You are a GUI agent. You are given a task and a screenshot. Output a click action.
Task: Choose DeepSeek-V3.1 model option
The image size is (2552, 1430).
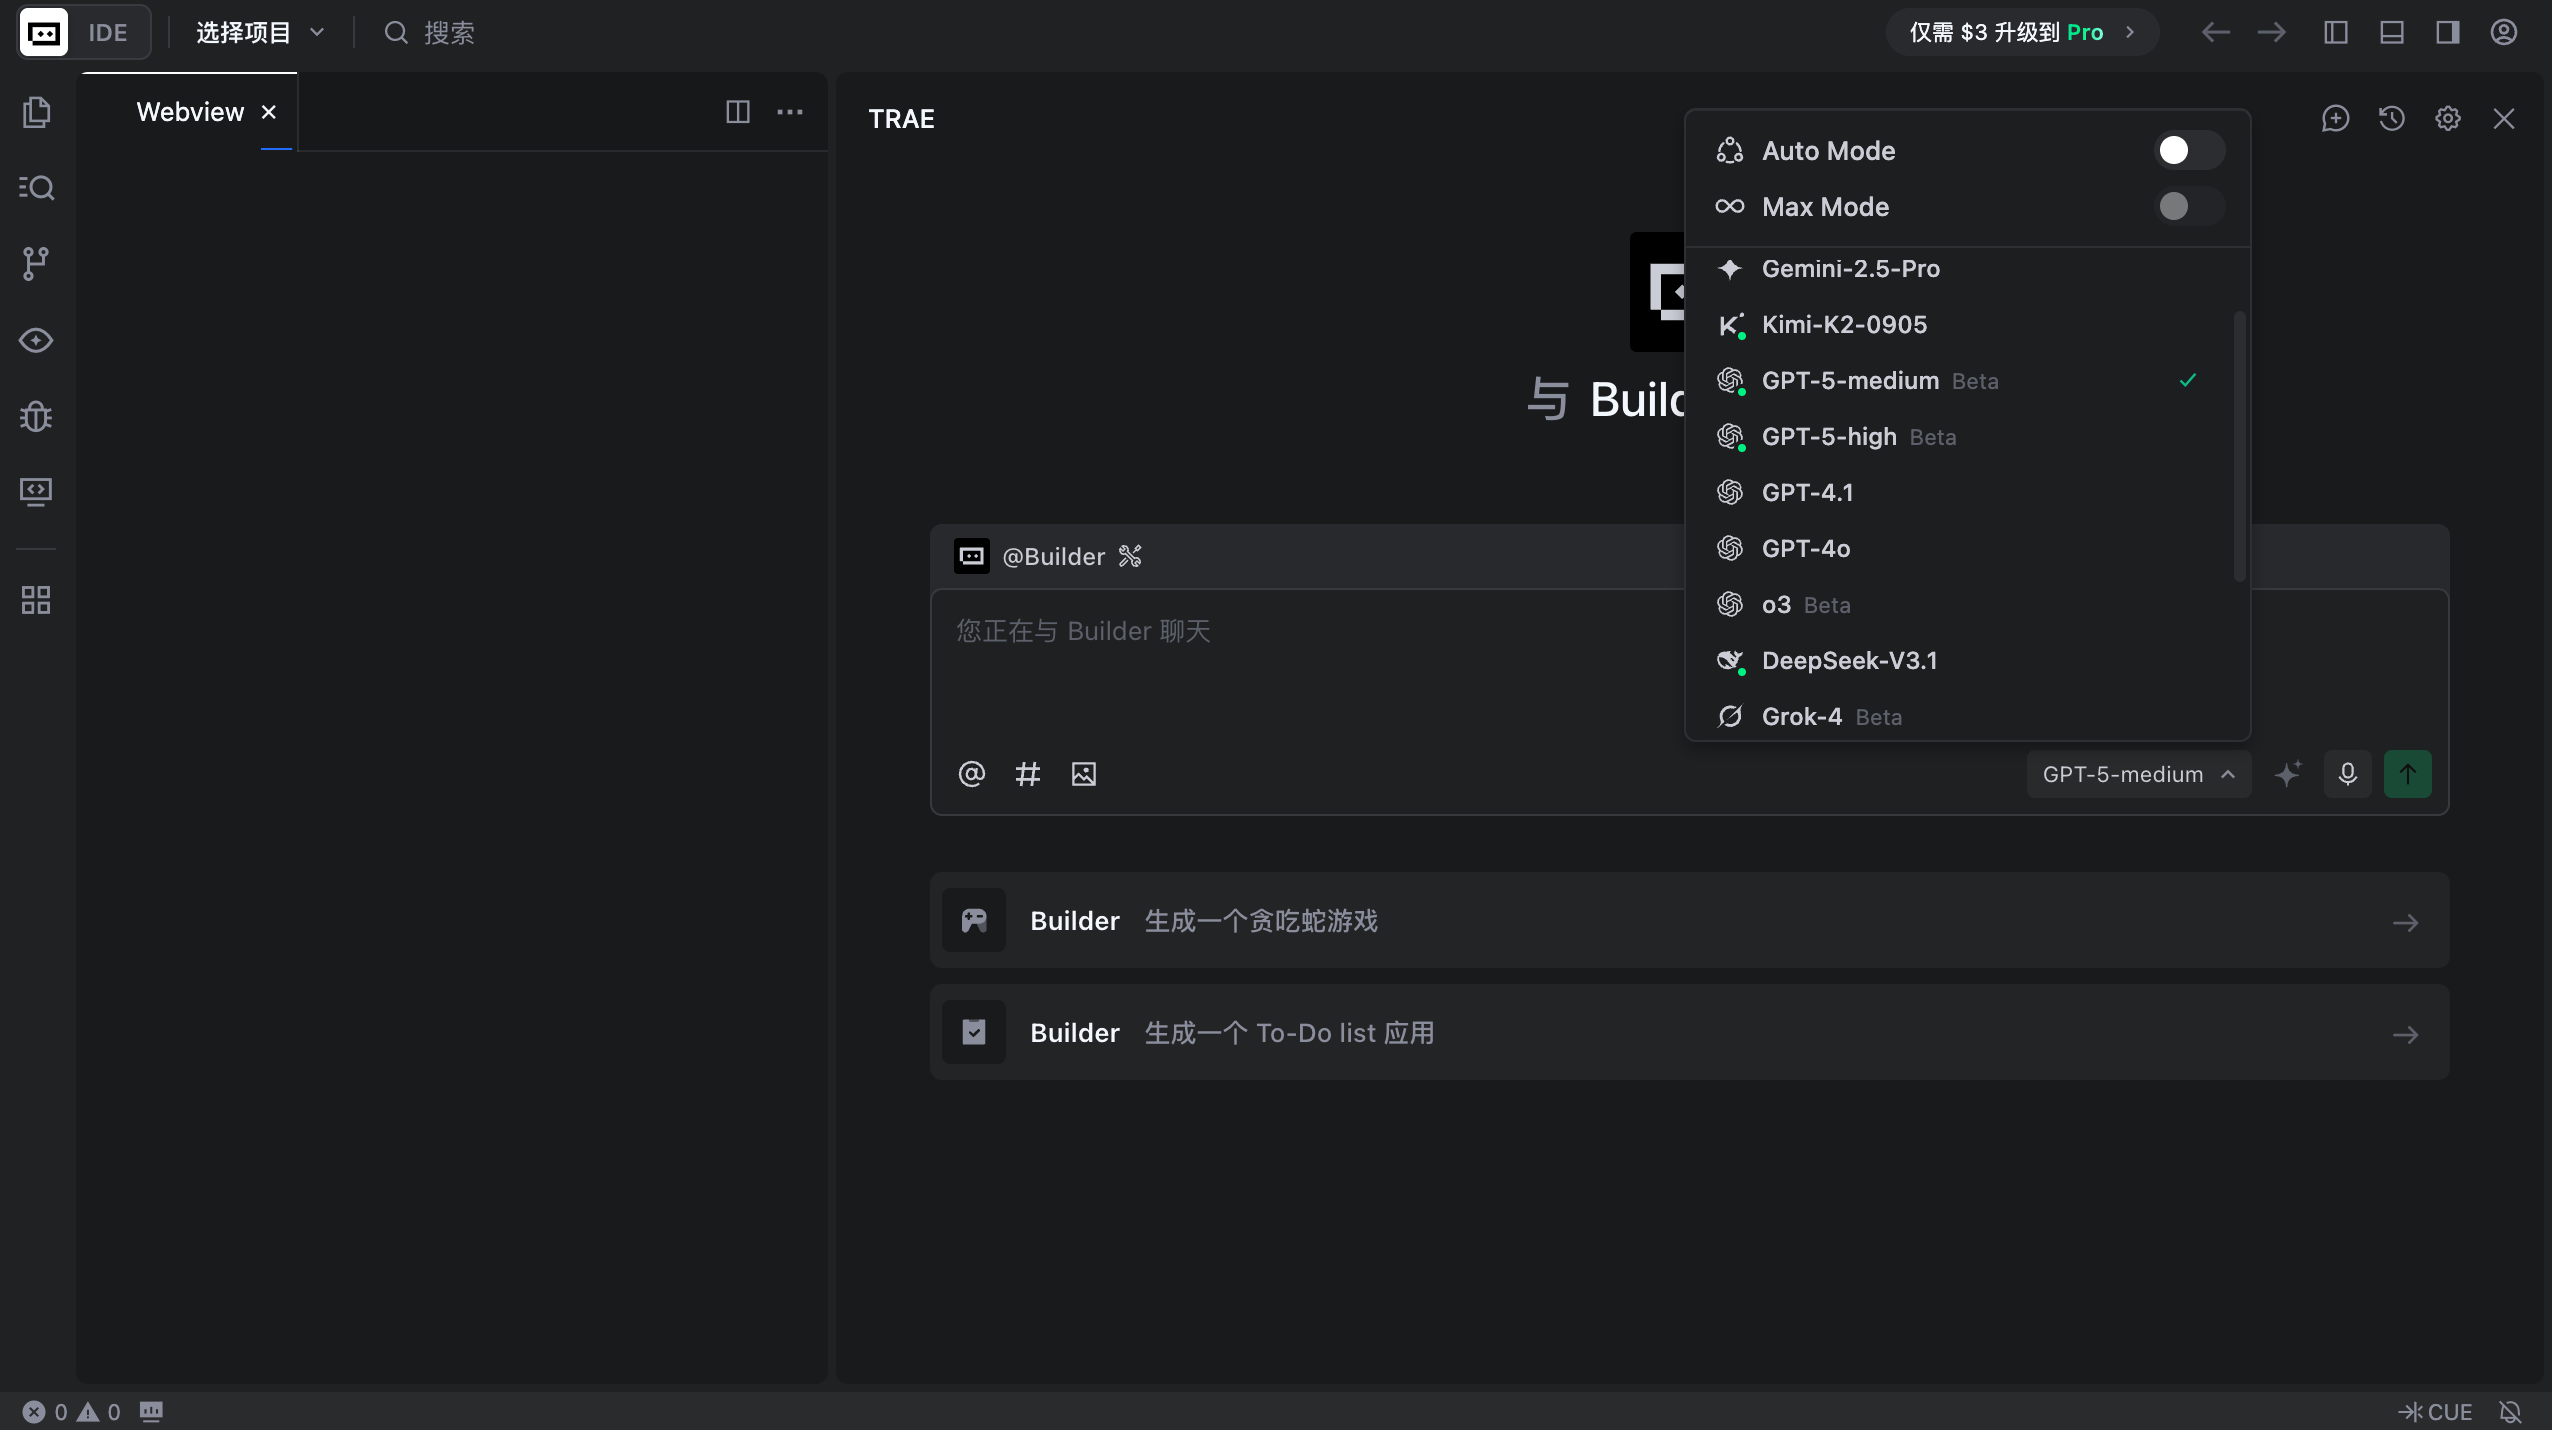click(1849, 661)
